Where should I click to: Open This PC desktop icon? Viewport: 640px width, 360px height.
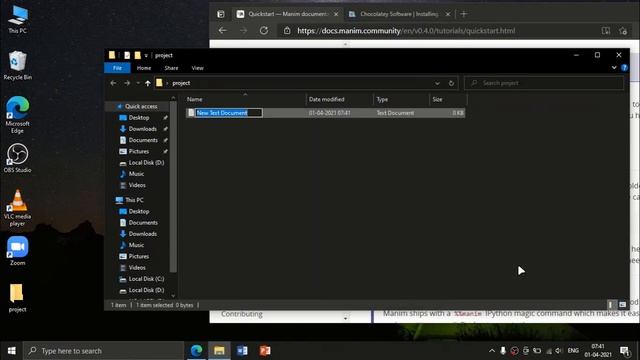coord(18,19)
